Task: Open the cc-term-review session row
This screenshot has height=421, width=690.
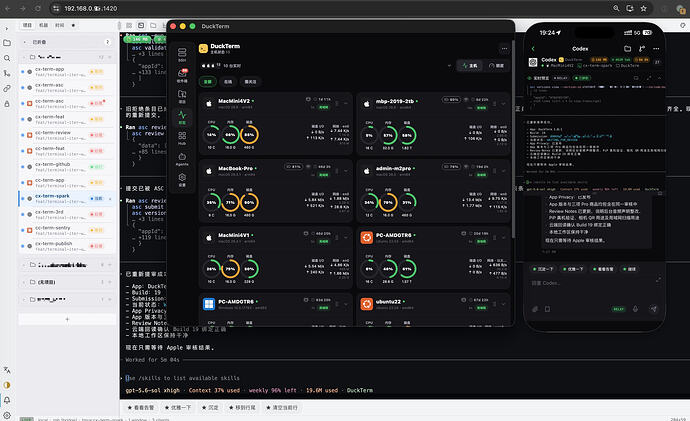Action: pyautogui.click(x=66, y=135)
